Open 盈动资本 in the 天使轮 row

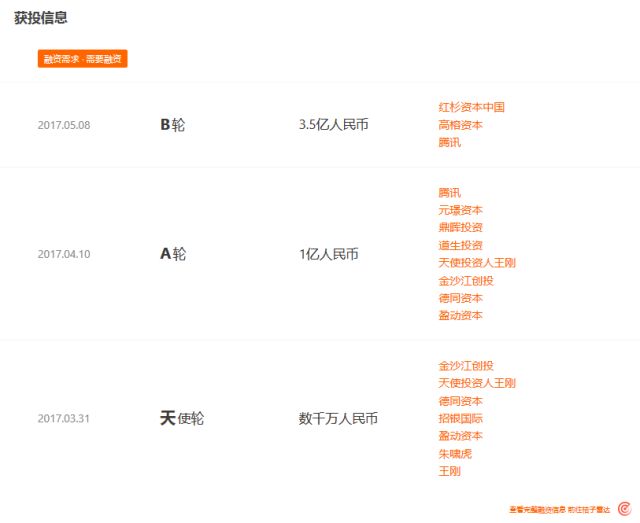point(460,436)
